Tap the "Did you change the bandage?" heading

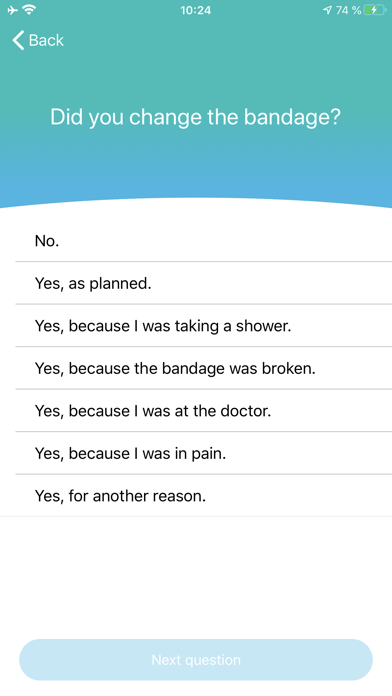[195, 118]
